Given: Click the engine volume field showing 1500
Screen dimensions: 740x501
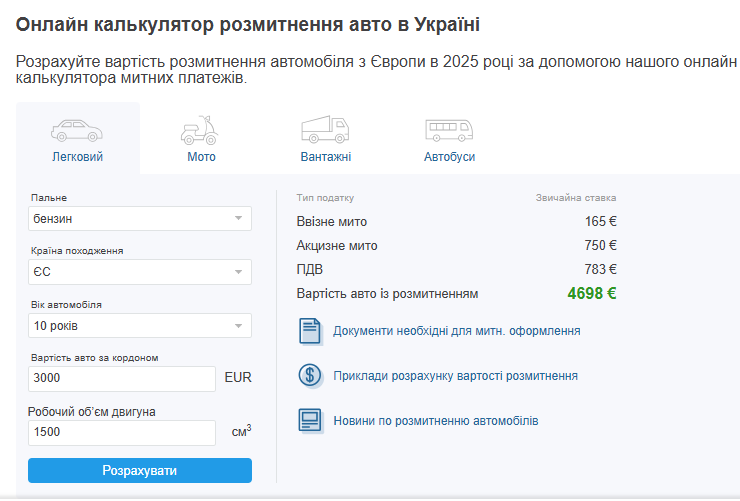Looking at the screenshot, I should click(121, 433).
